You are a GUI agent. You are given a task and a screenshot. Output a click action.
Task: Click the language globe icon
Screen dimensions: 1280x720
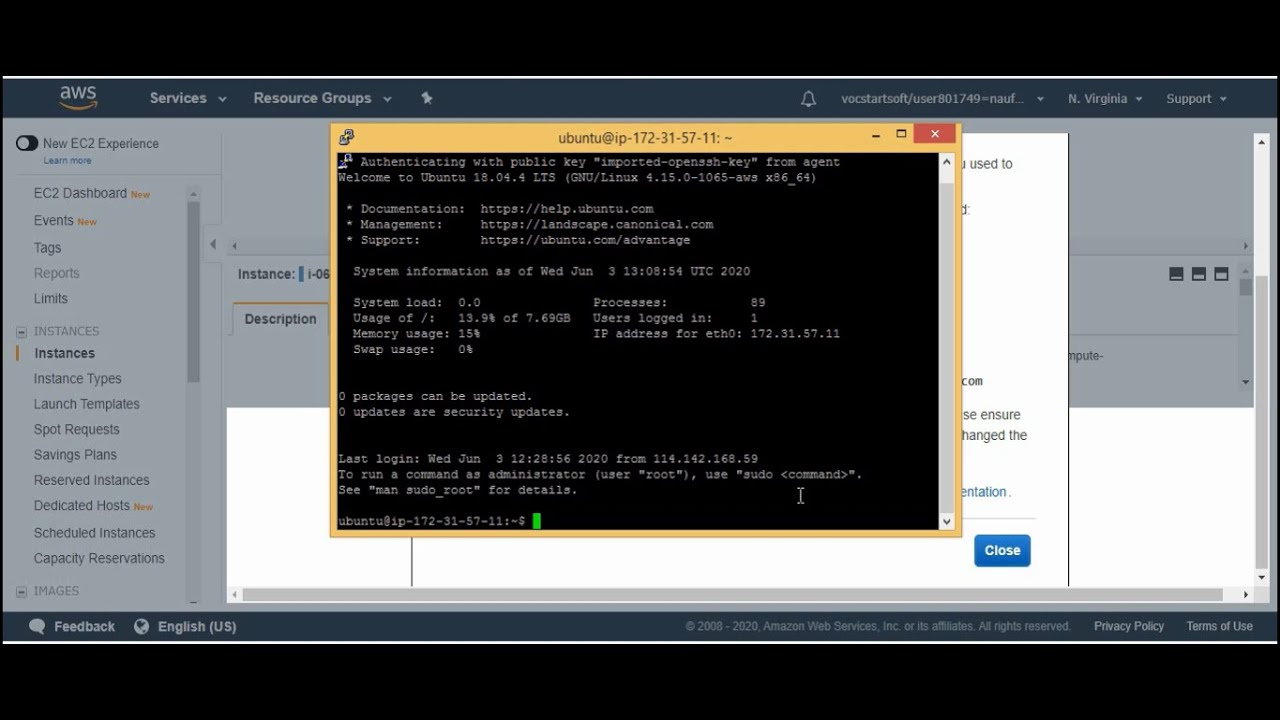[141, 626]
